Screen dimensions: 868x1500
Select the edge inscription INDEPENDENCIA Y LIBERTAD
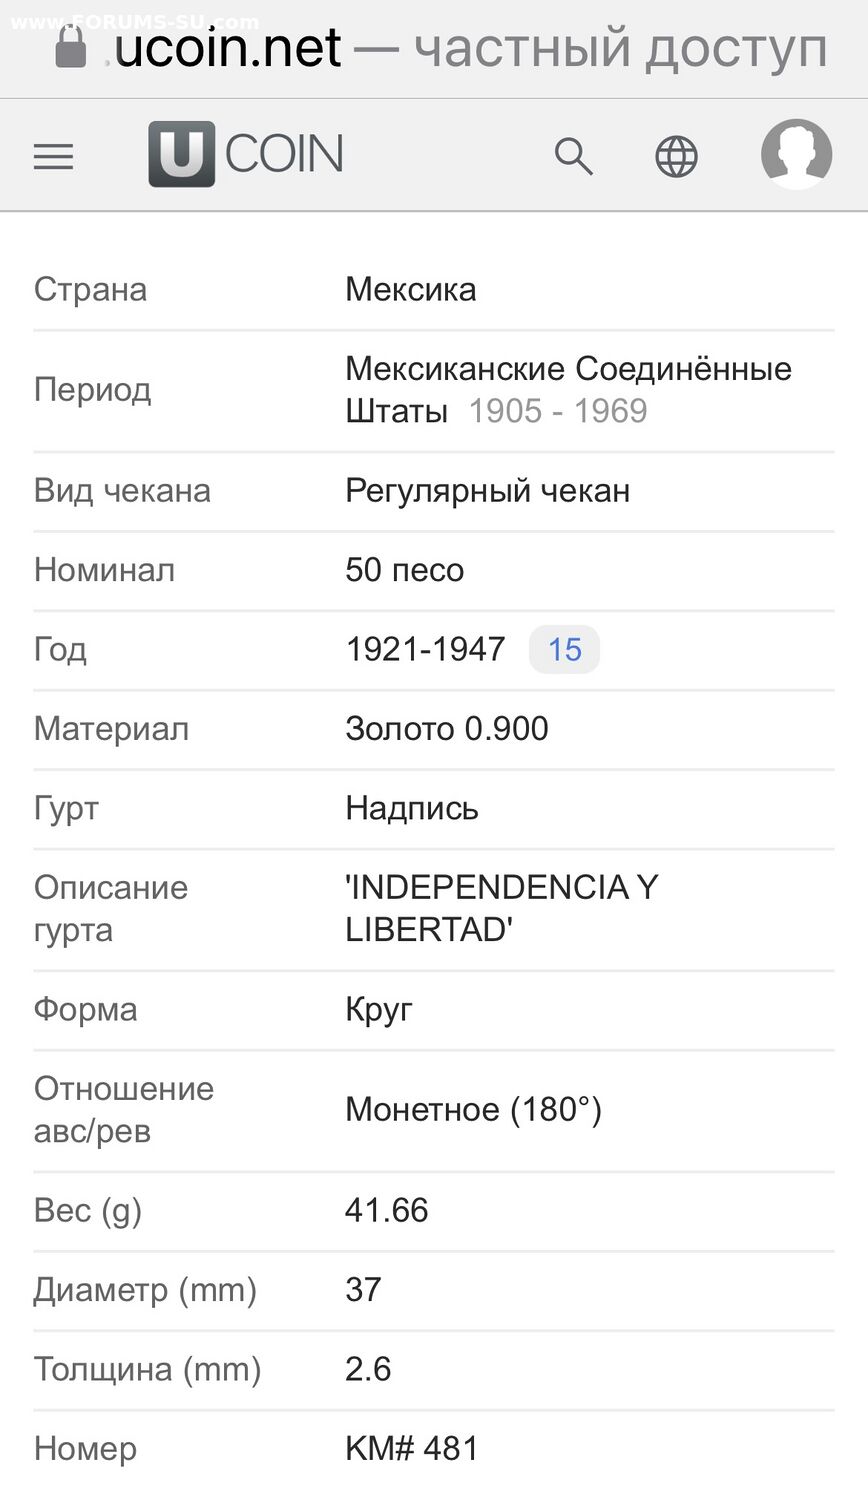[502, 908]
